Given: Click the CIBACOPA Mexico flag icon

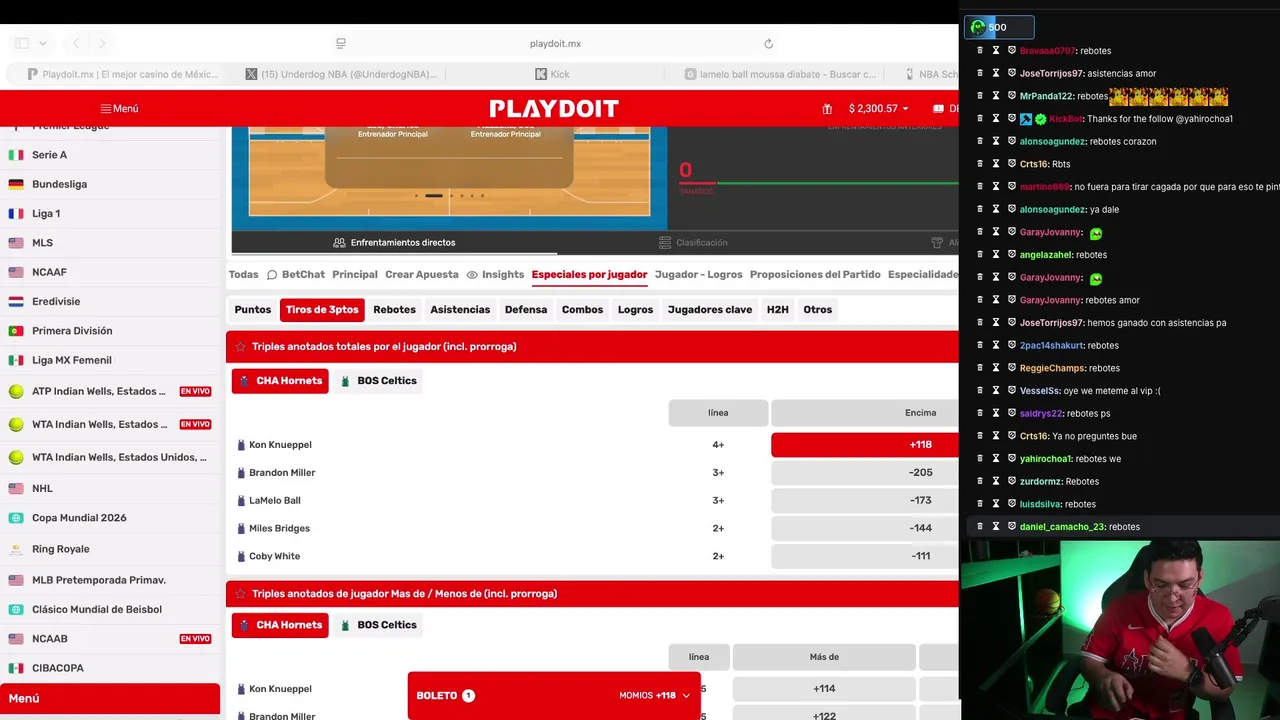Looking at the screenshot, I should click(16, 668).
